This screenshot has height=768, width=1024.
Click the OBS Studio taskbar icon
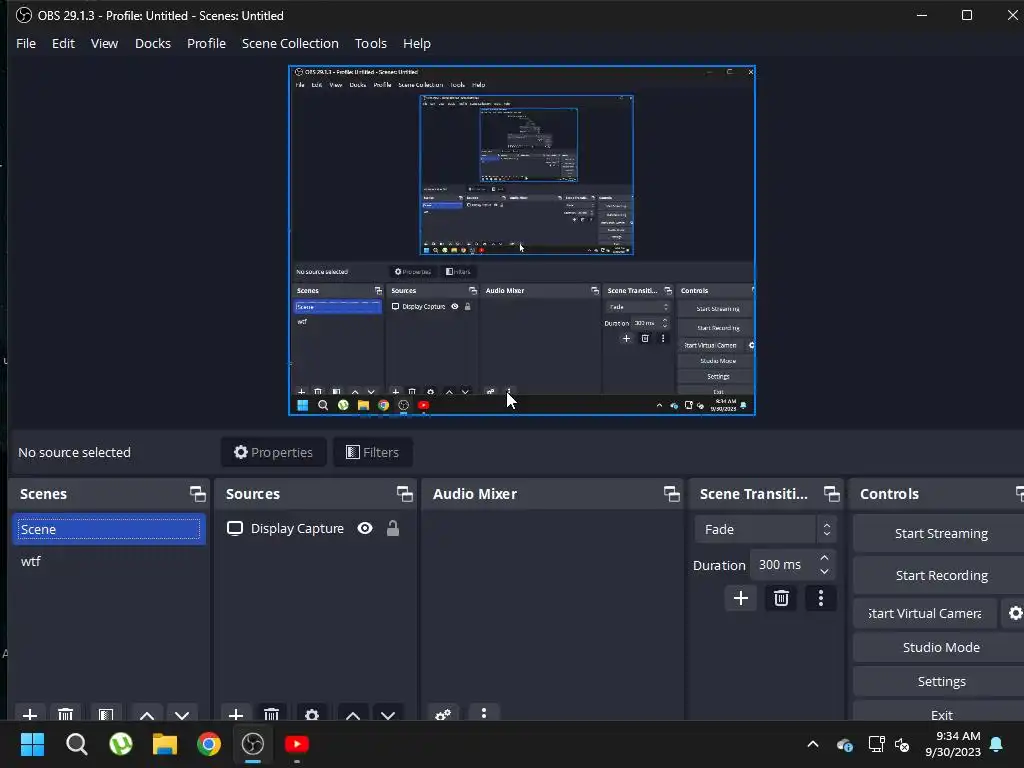[253, 744]
